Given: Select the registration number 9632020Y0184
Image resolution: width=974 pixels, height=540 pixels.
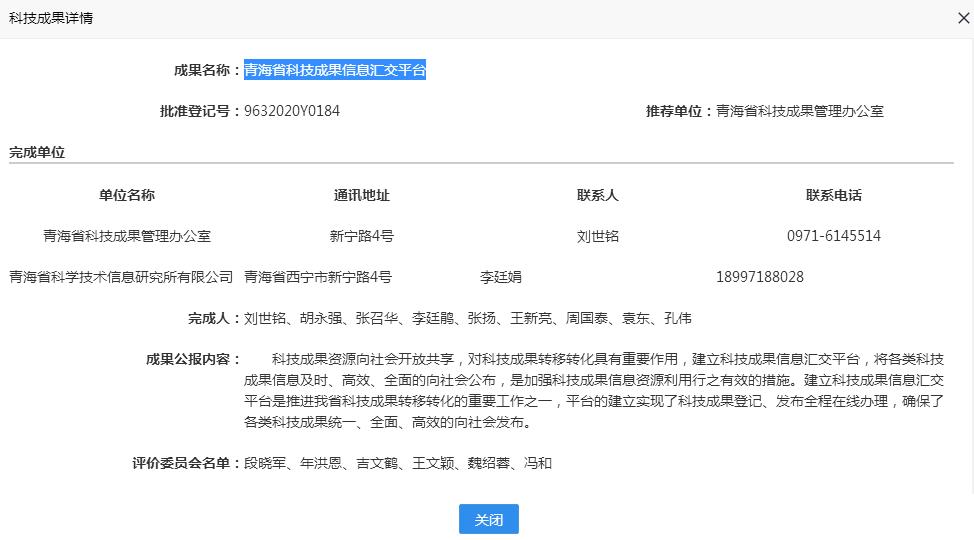Looking at the screenshot, I should pyautogui.click(x=292, y=111).
